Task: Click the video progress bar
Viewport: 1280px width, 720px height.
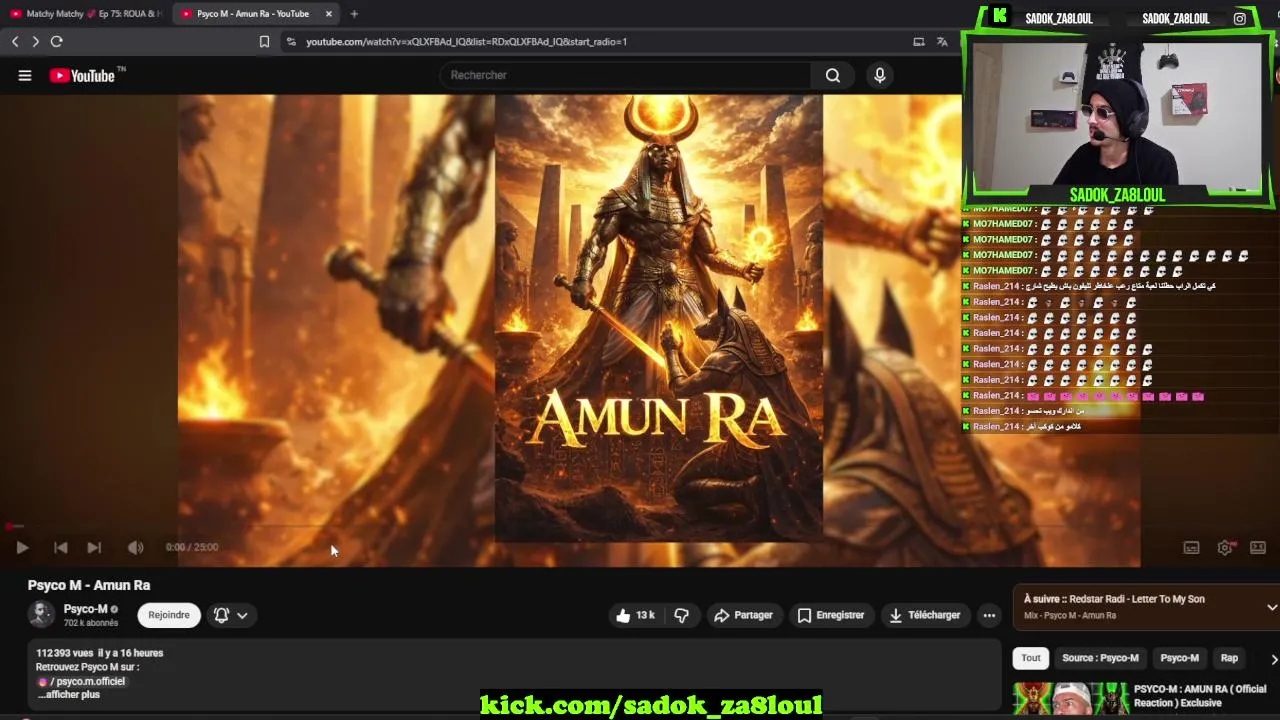Action: [x=570, y=526]
